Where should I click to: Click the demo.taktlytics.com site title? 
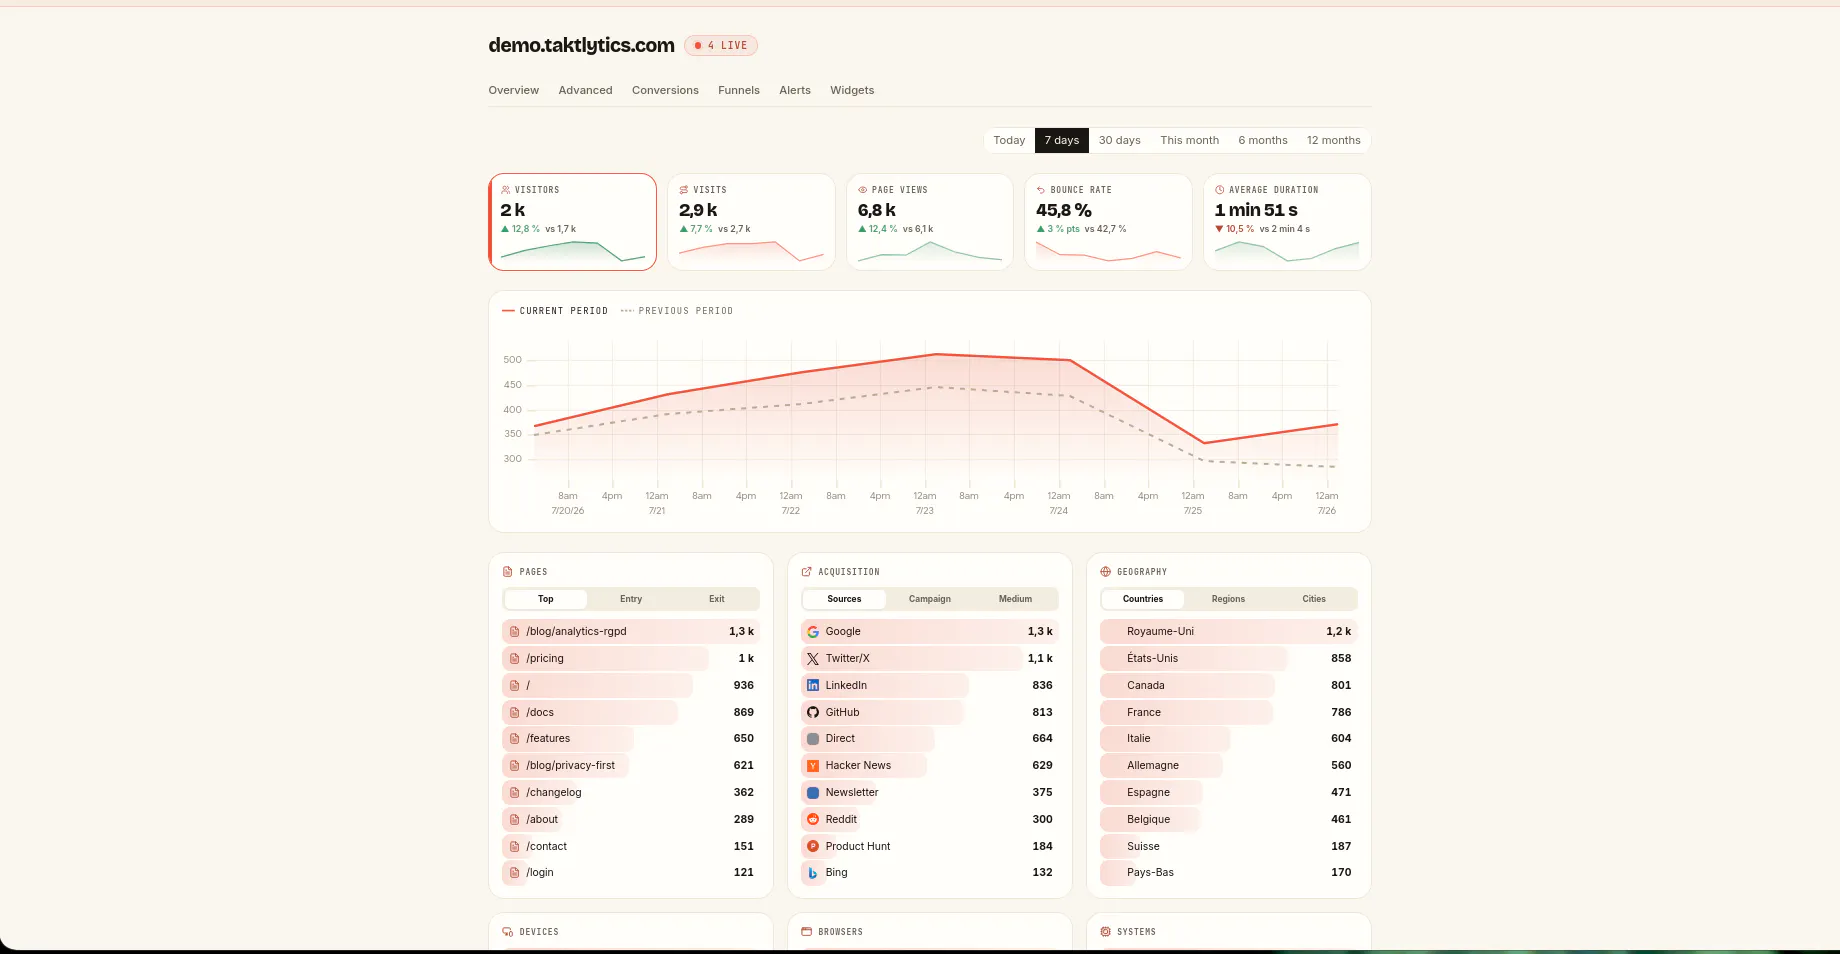coord(581,45)
